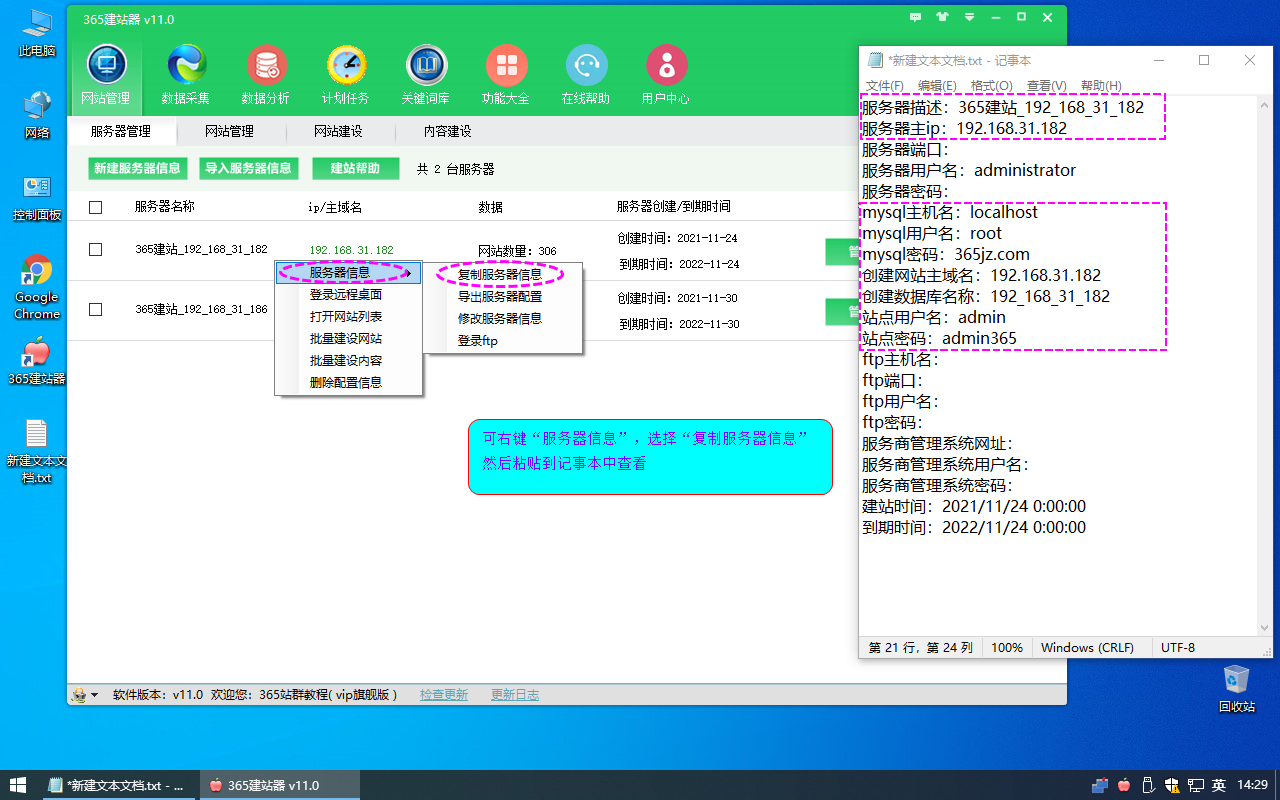This screenshot has height=800, width=1280.
Task: Click the network tray icon
Action: point(1195,785)
